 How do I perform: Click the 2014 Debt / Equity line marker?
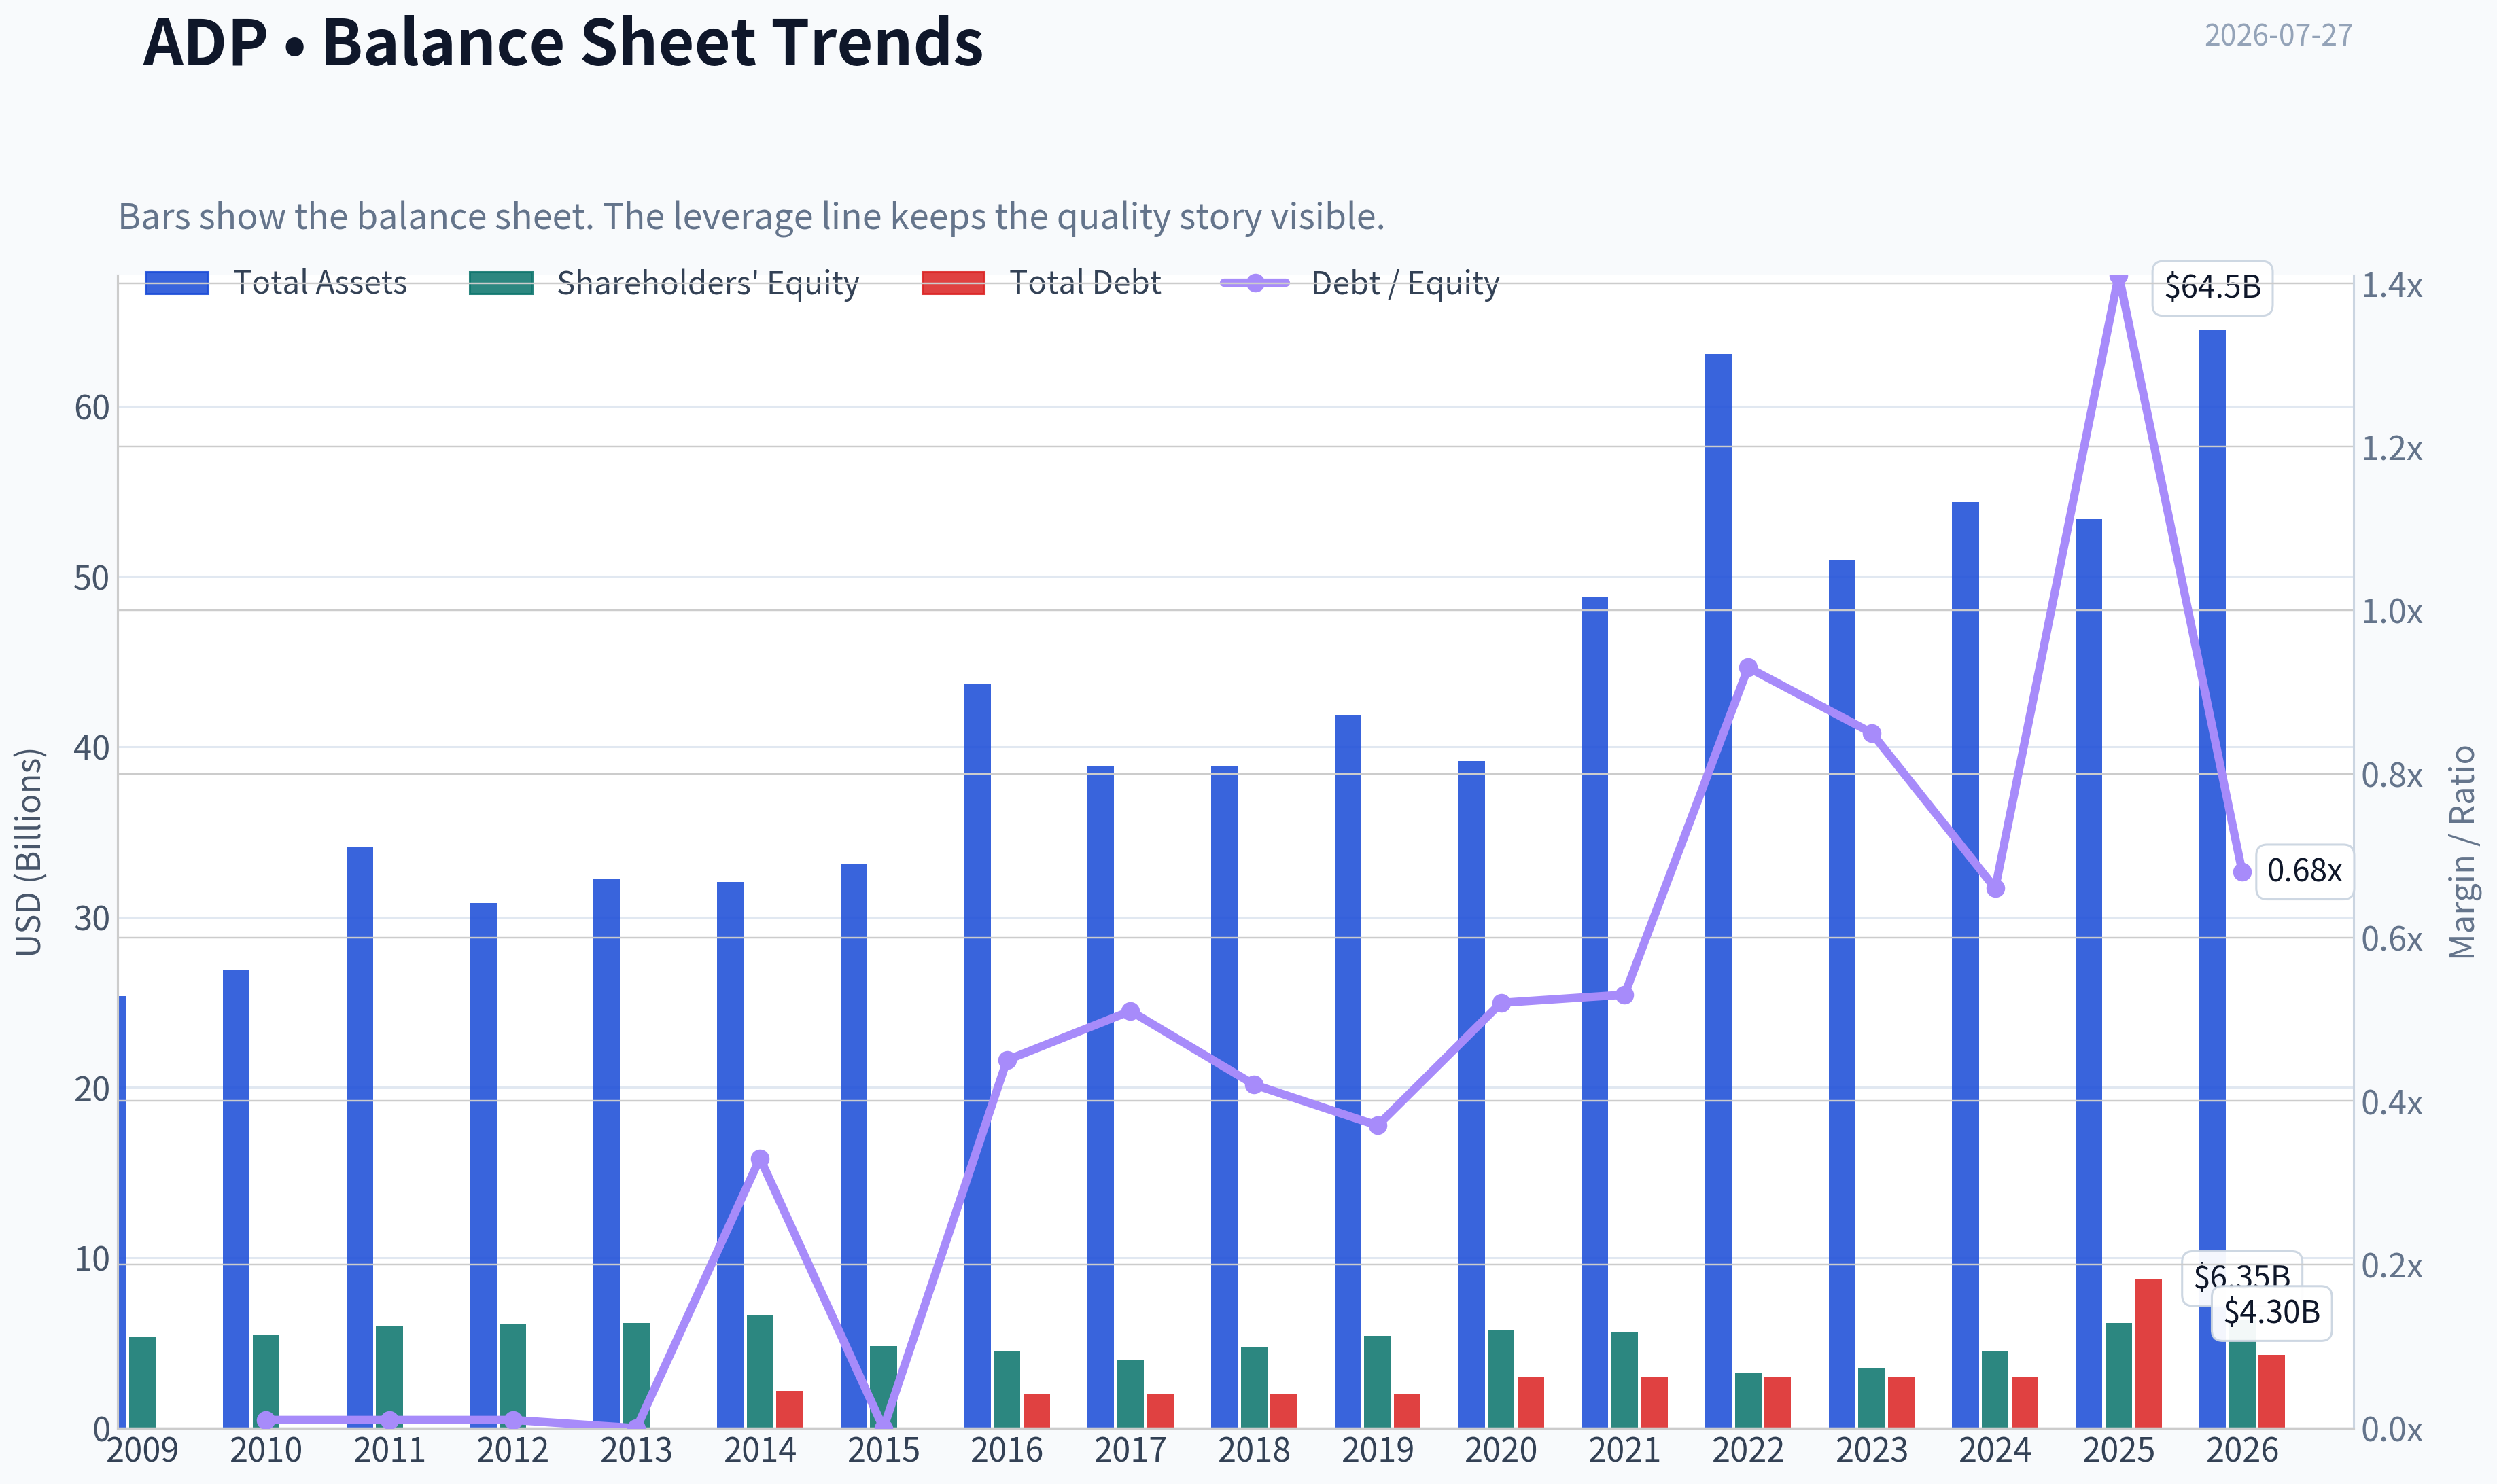pyautogui.click(x=760, y=1159)
